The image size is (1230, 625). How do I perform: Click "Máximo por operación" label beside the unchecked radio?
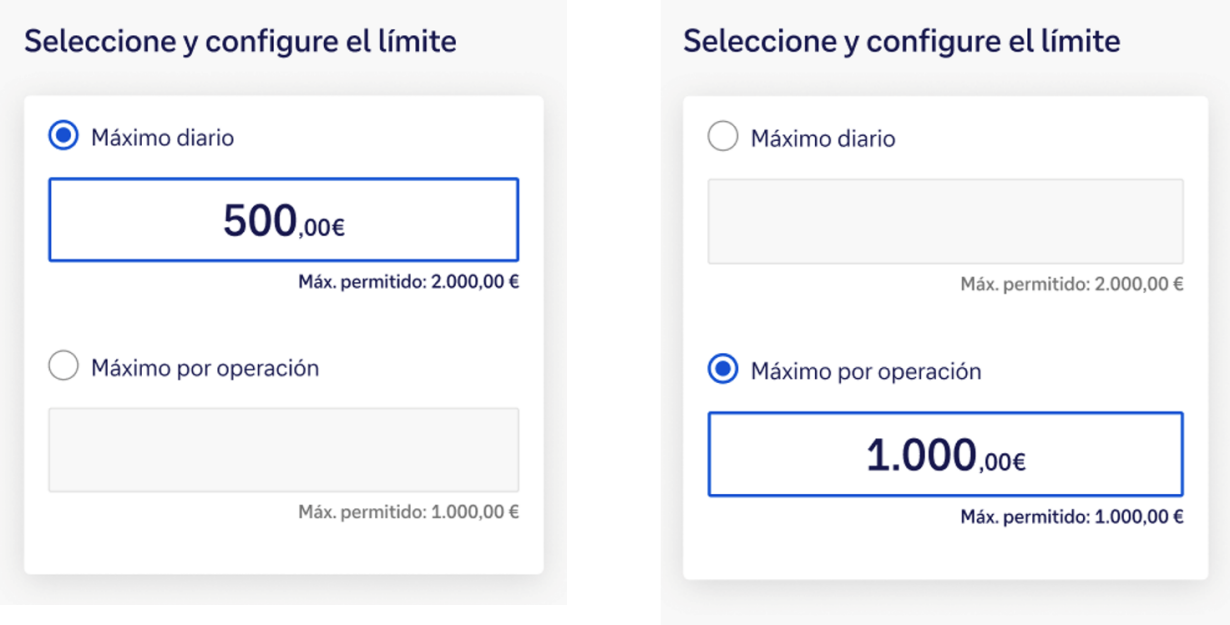(x=205, y=368)
